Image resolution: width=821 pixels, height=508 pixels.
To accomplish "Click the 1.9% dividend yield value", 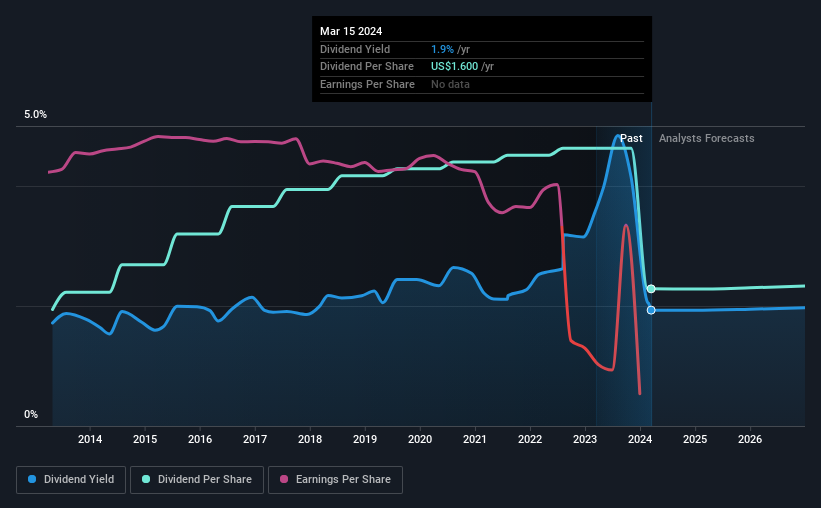I will click(442, 49).
